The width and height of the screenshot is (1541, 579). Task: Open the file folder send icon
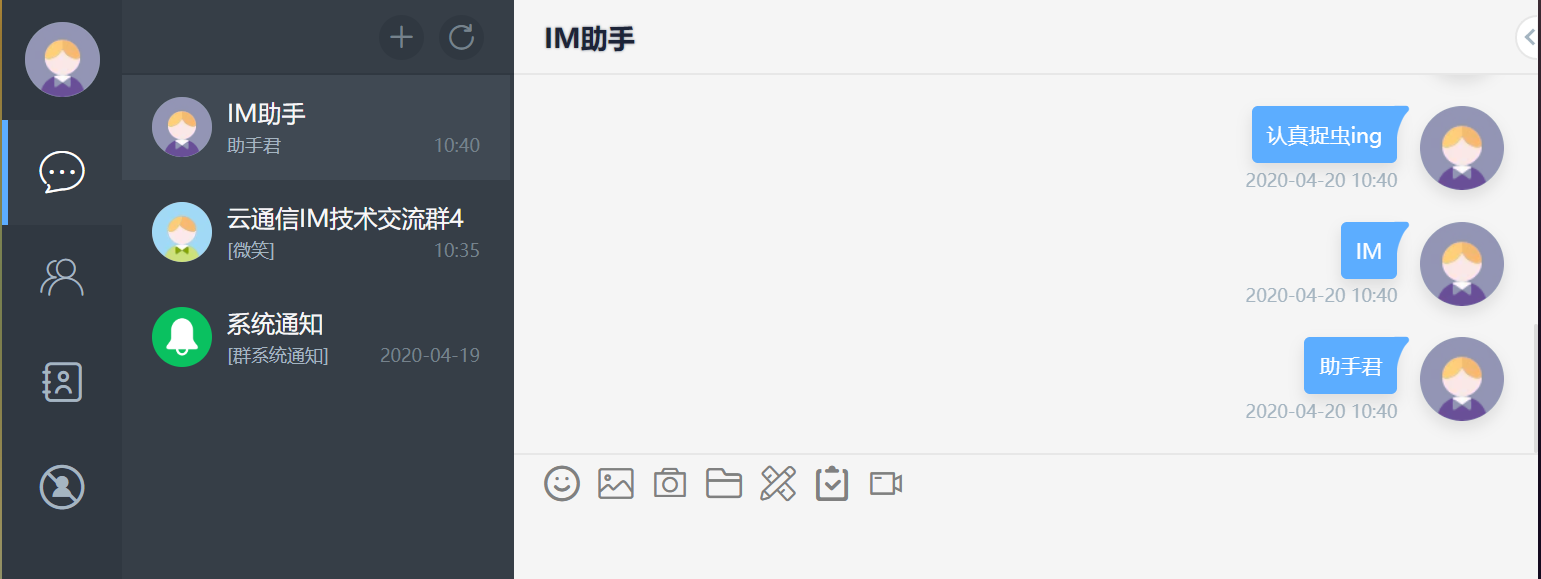tap(724, 484)
